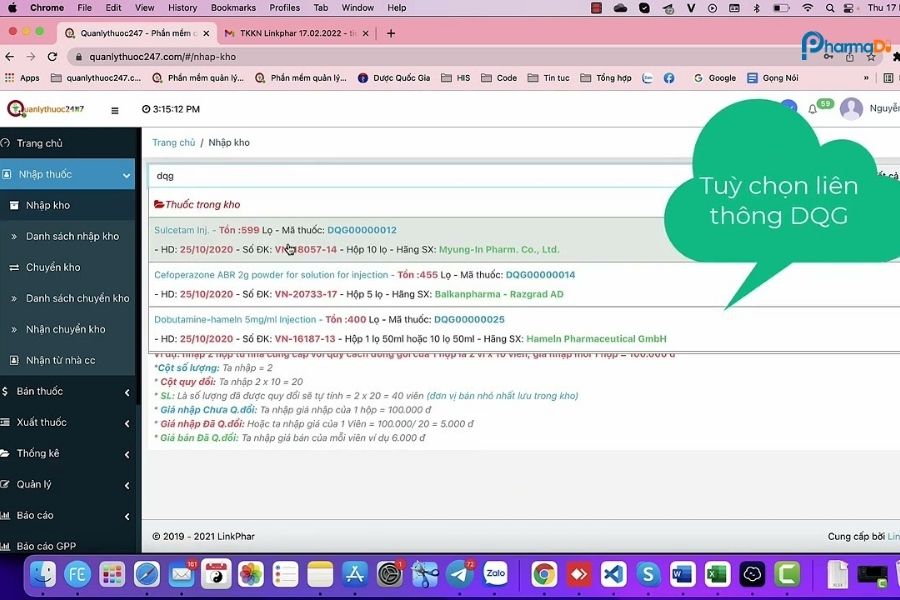Image resolution: width=900 pixels, height=600 pixels.
Task: Open Zalo from the dock
Action: pos(495,574)
